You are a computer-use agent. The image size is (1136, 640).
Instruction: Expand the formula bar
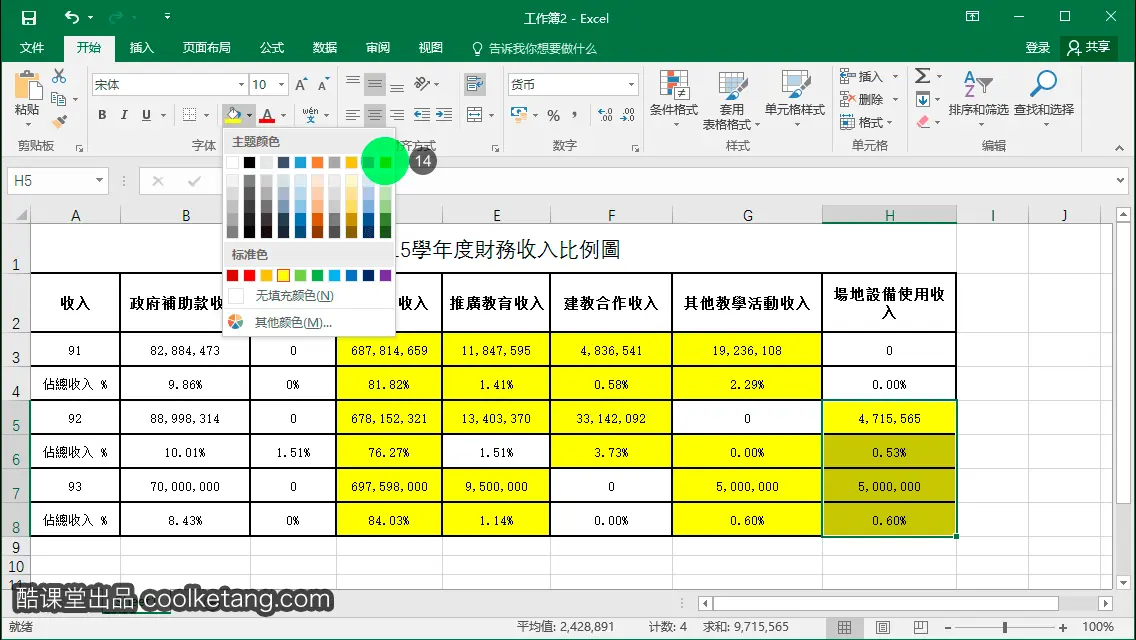tap(1120, 180)
